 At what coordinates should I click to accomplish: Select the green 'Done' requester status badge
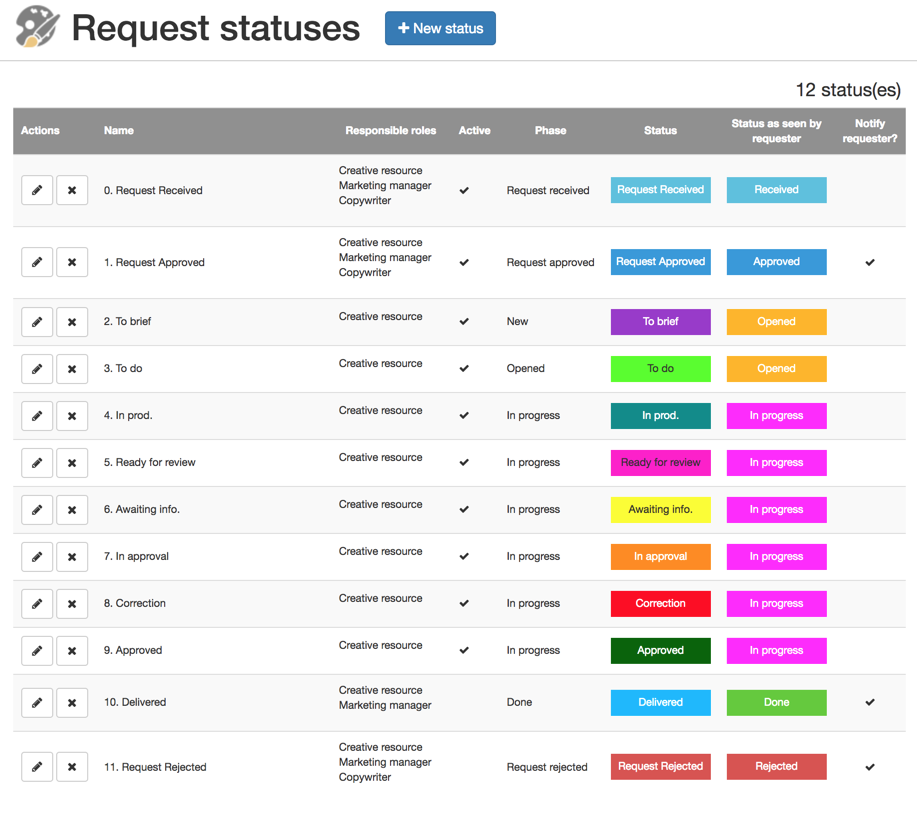pos(776,702)
